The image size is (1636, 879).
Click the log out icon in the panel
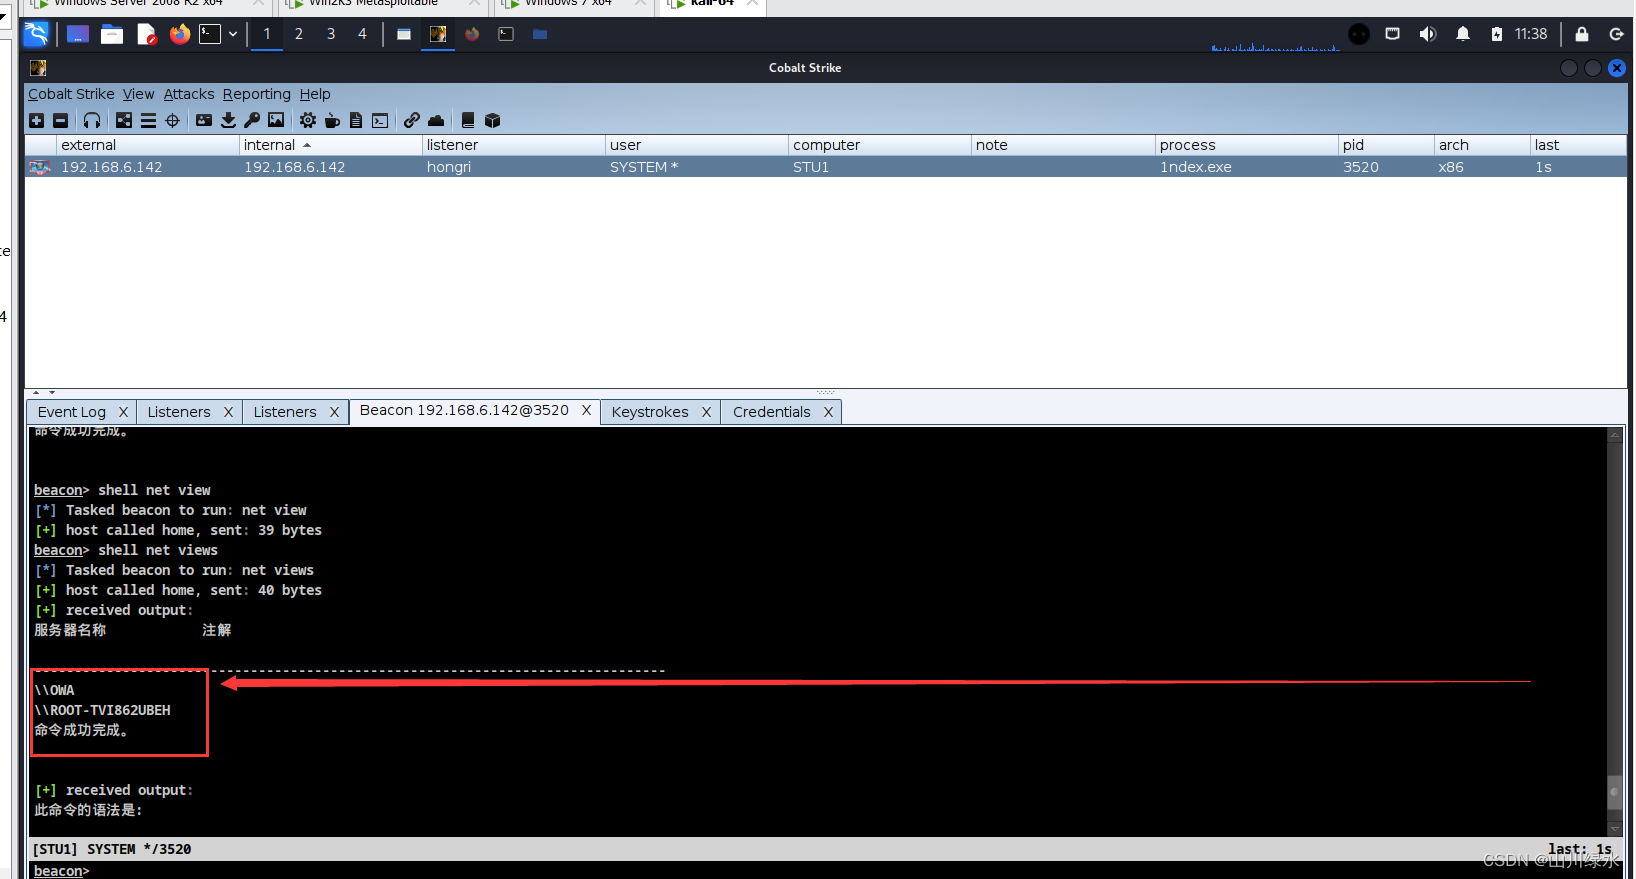click(x=1616, y=34)
